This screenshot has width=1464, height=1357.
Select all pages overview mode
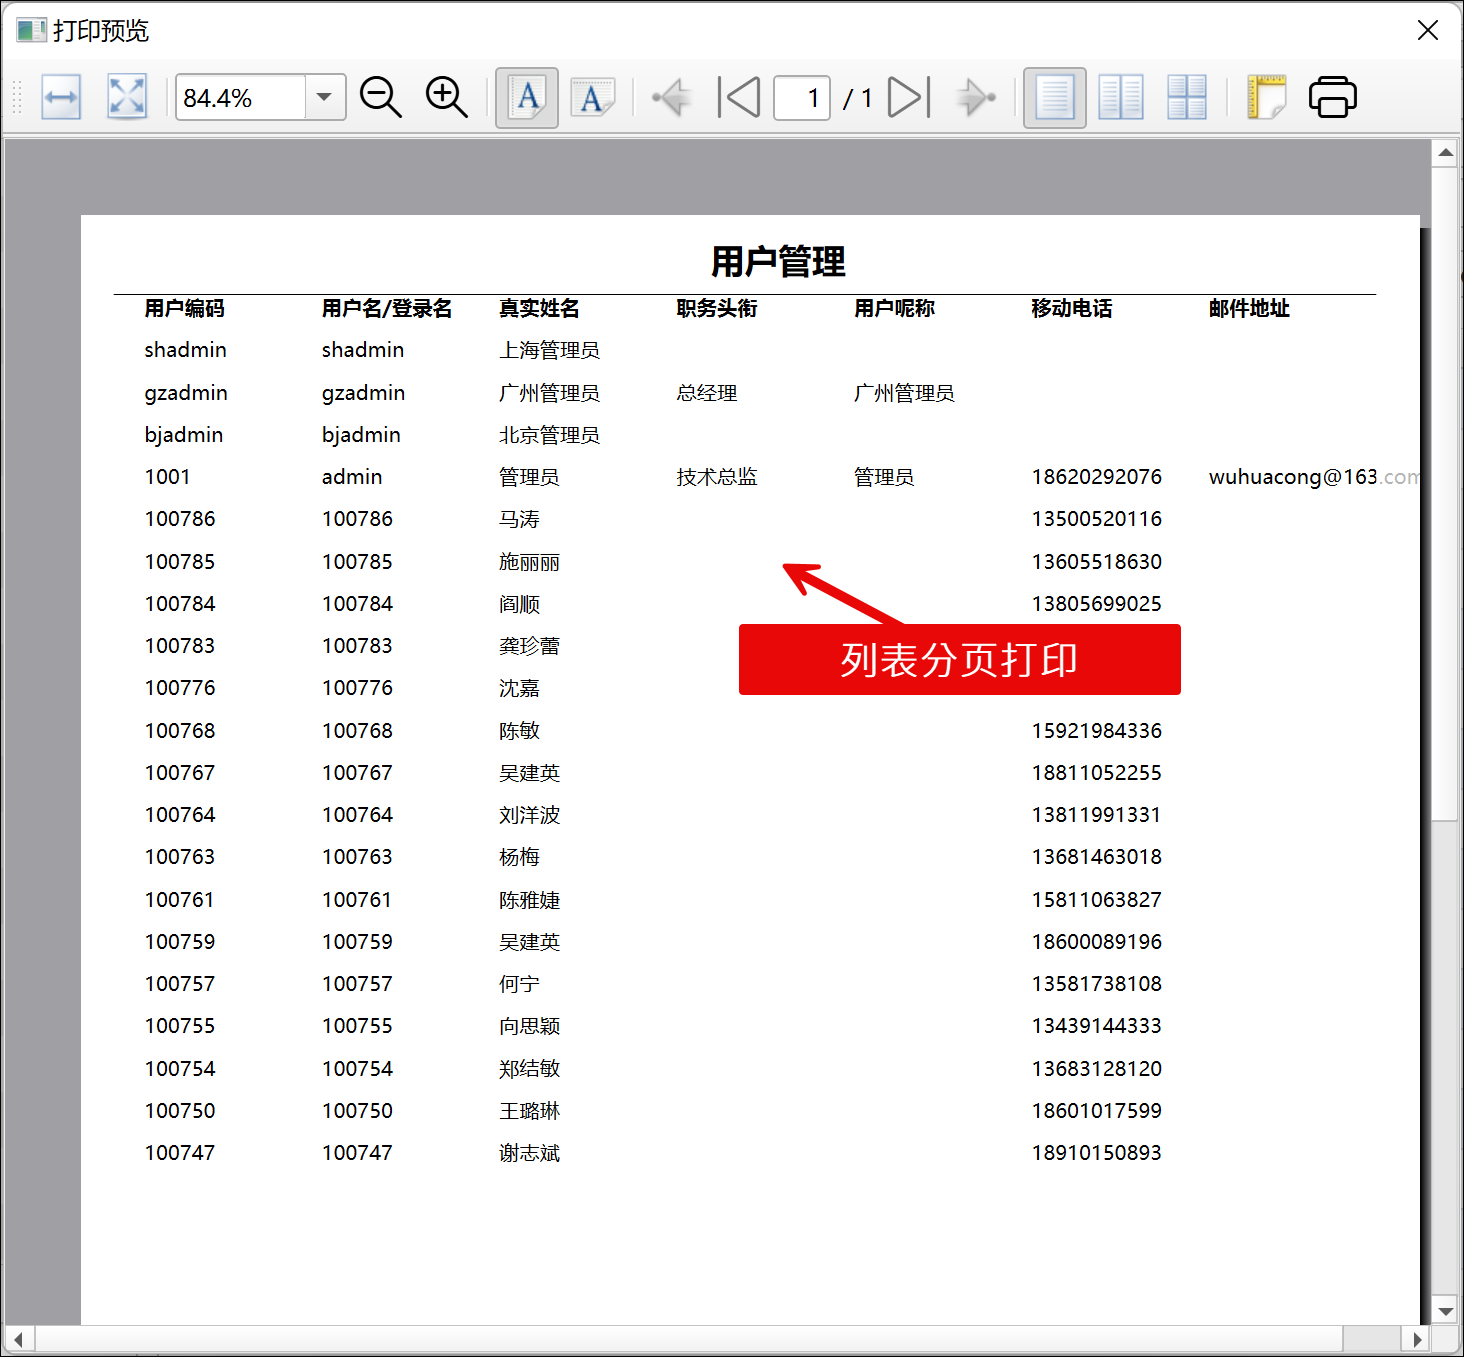click(x=1187, y=98)
